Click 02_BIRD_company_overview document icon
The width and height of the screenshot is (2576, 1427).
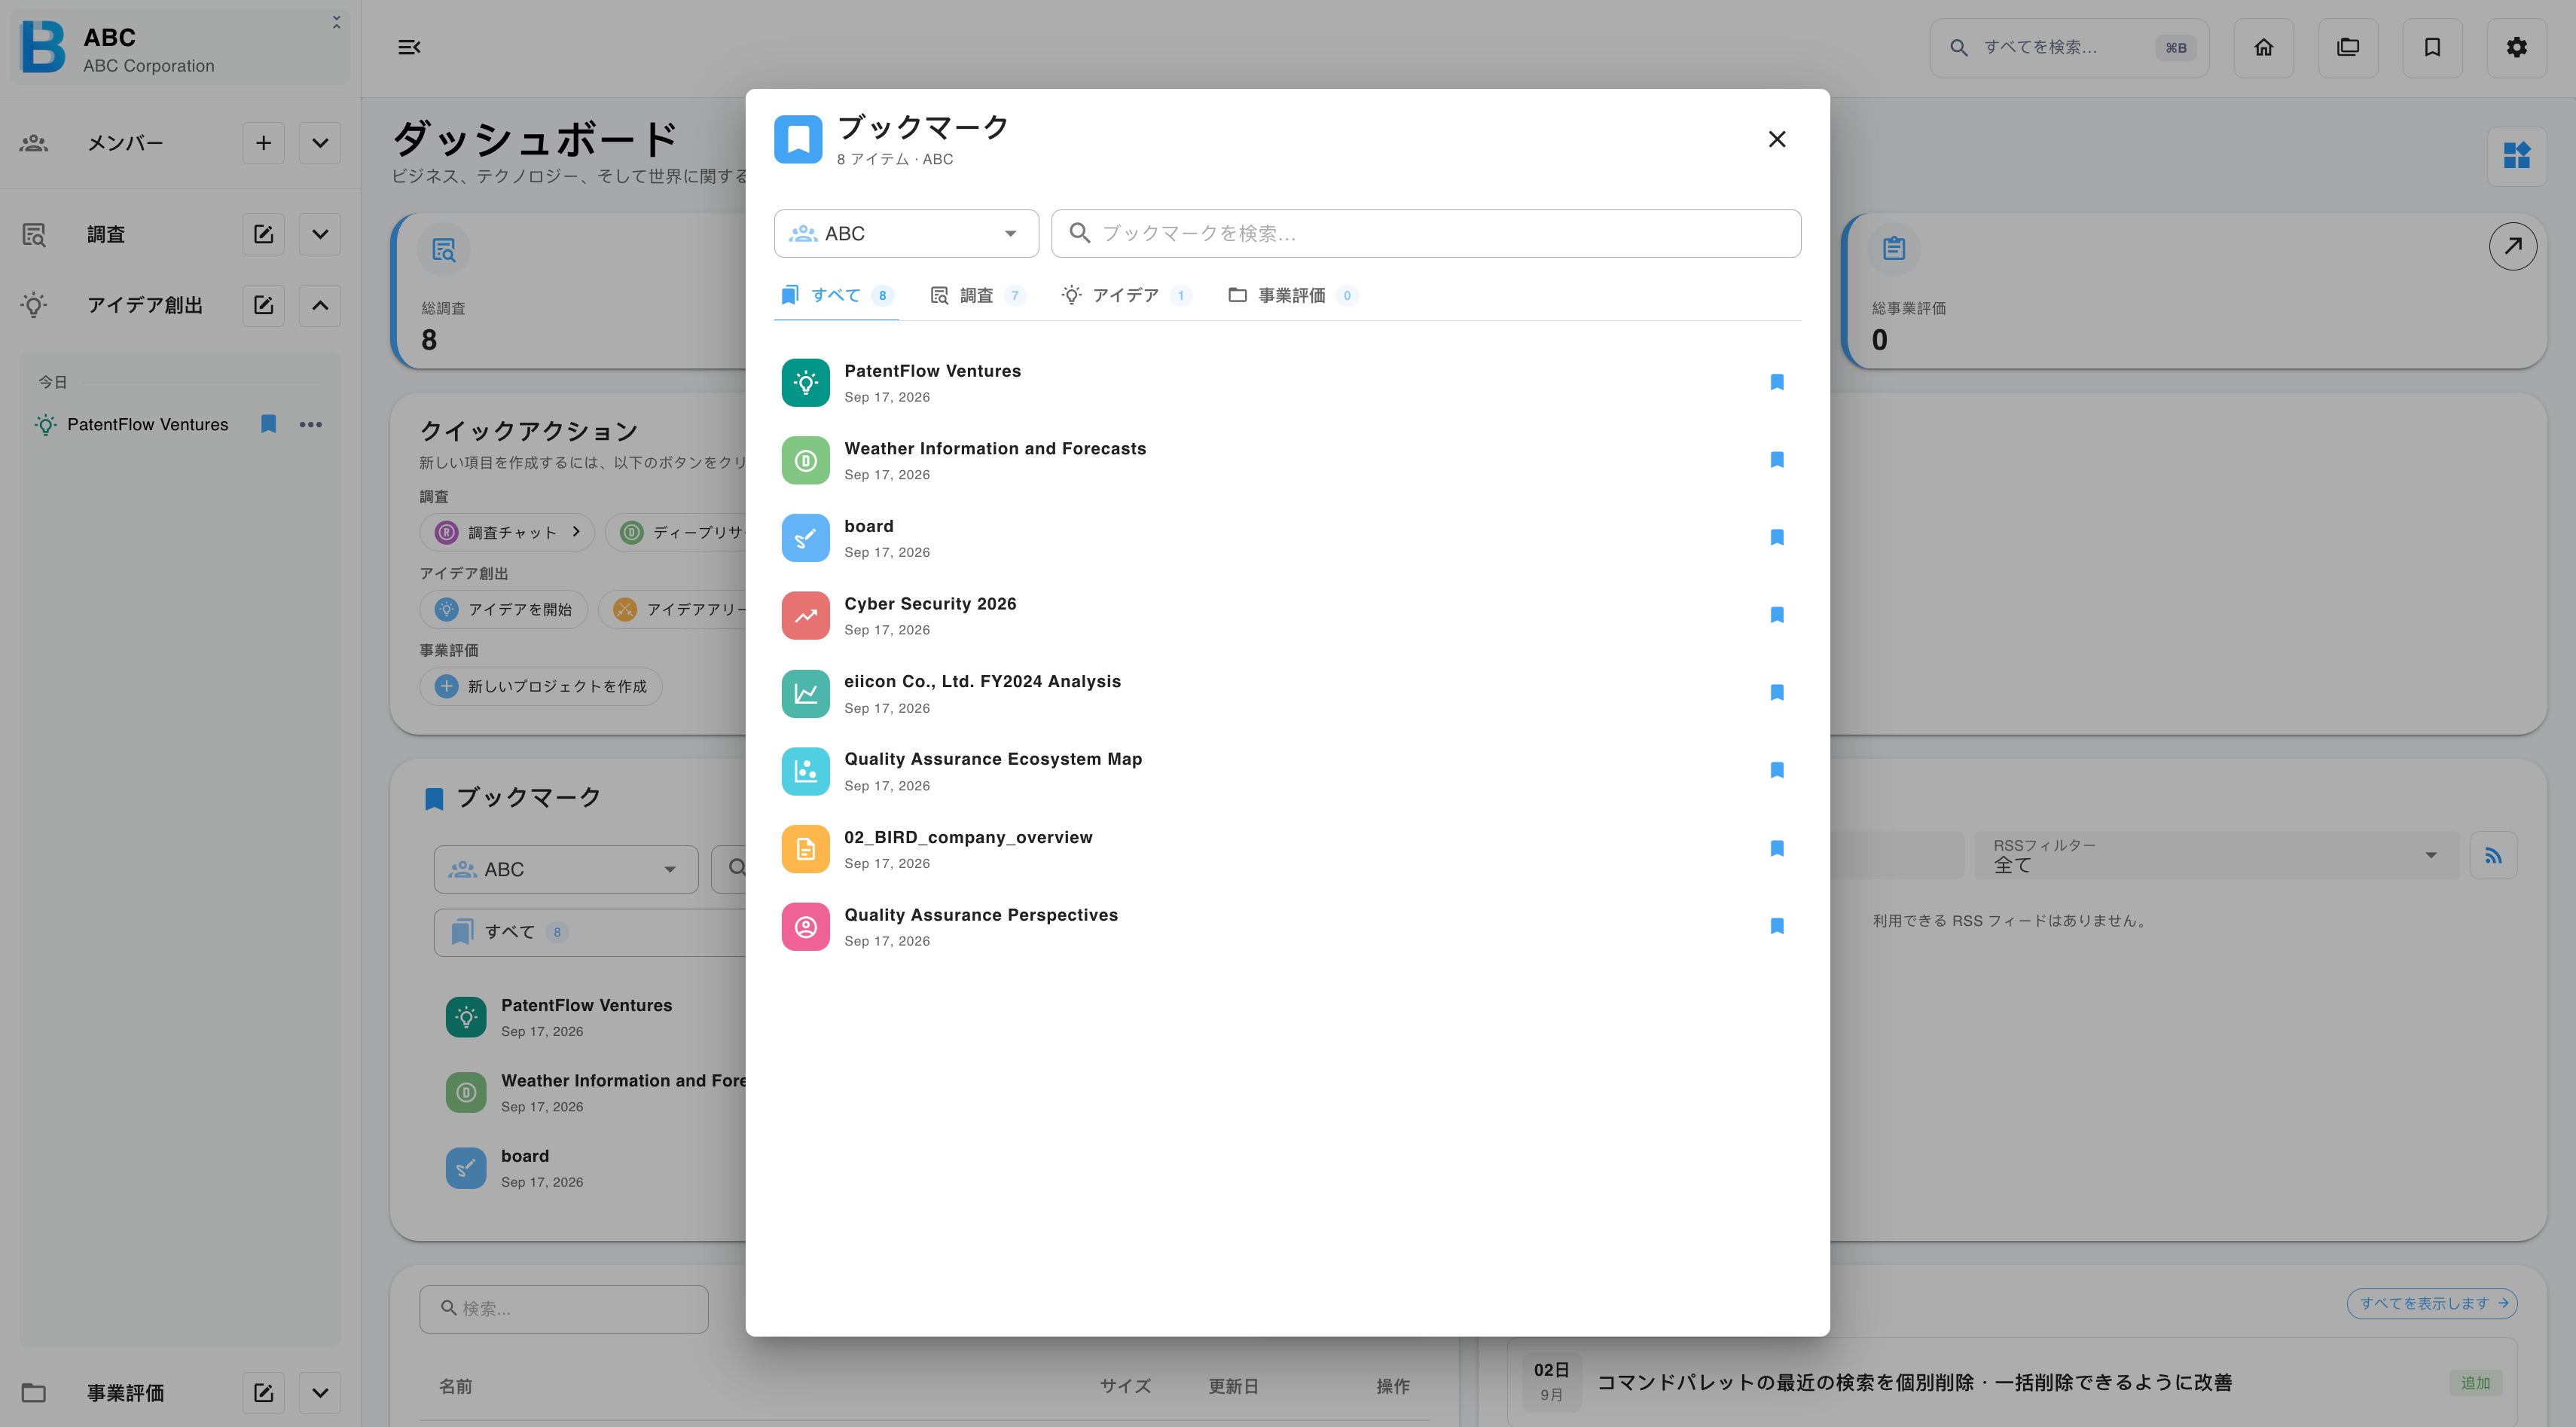805,849
